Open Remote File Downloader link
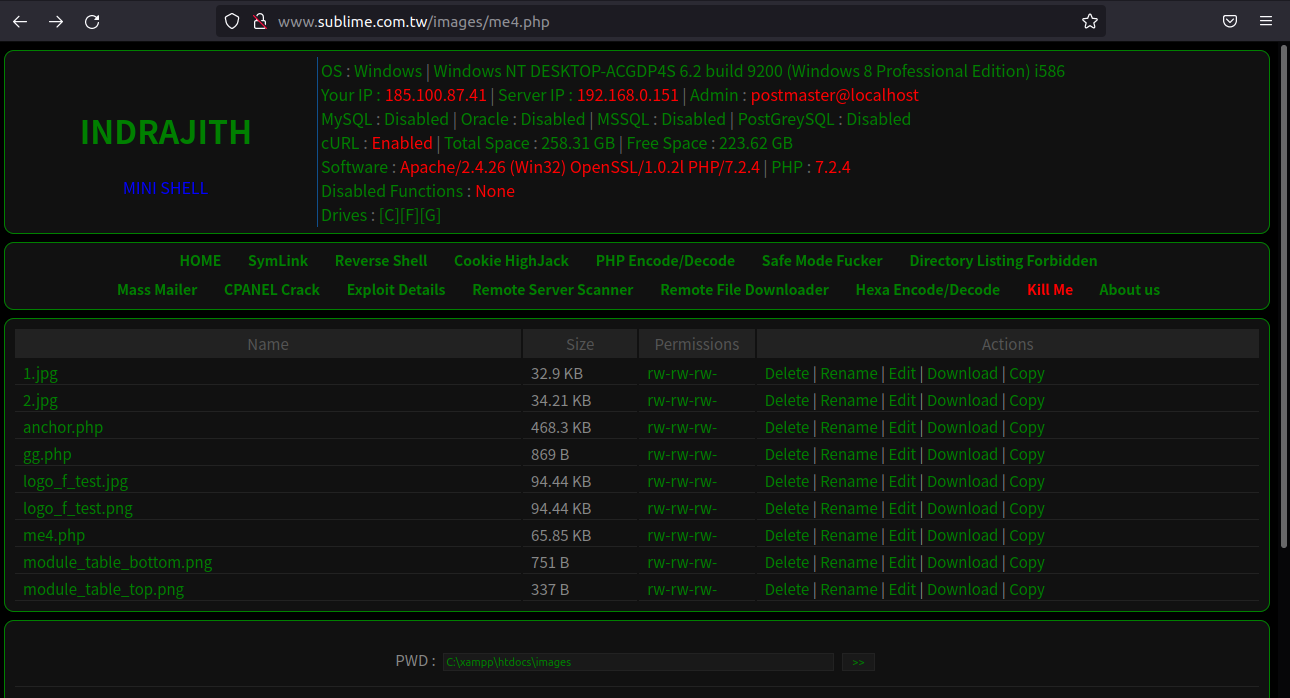 tap(744, 290)
